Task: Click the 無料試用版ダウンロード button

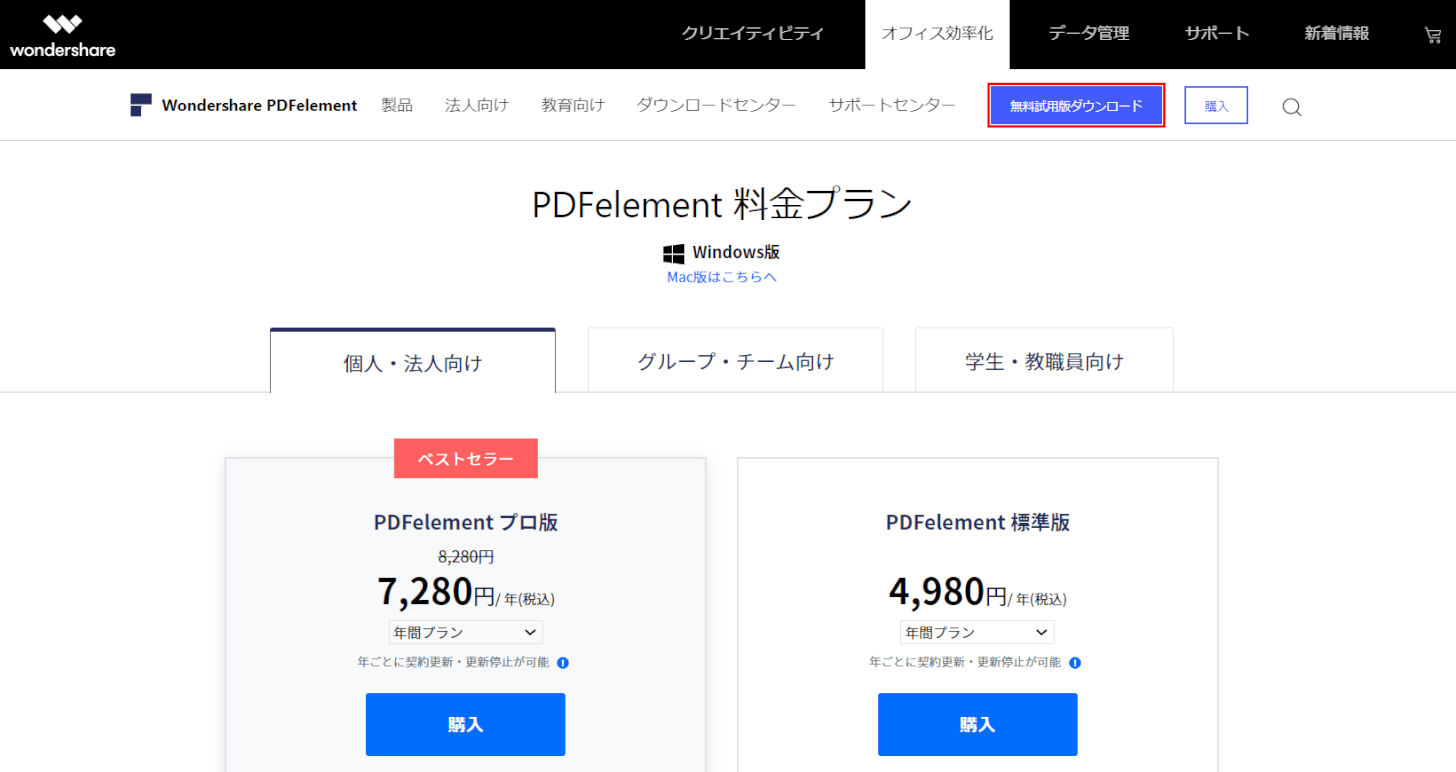Action: click(x=1076, y=105)
